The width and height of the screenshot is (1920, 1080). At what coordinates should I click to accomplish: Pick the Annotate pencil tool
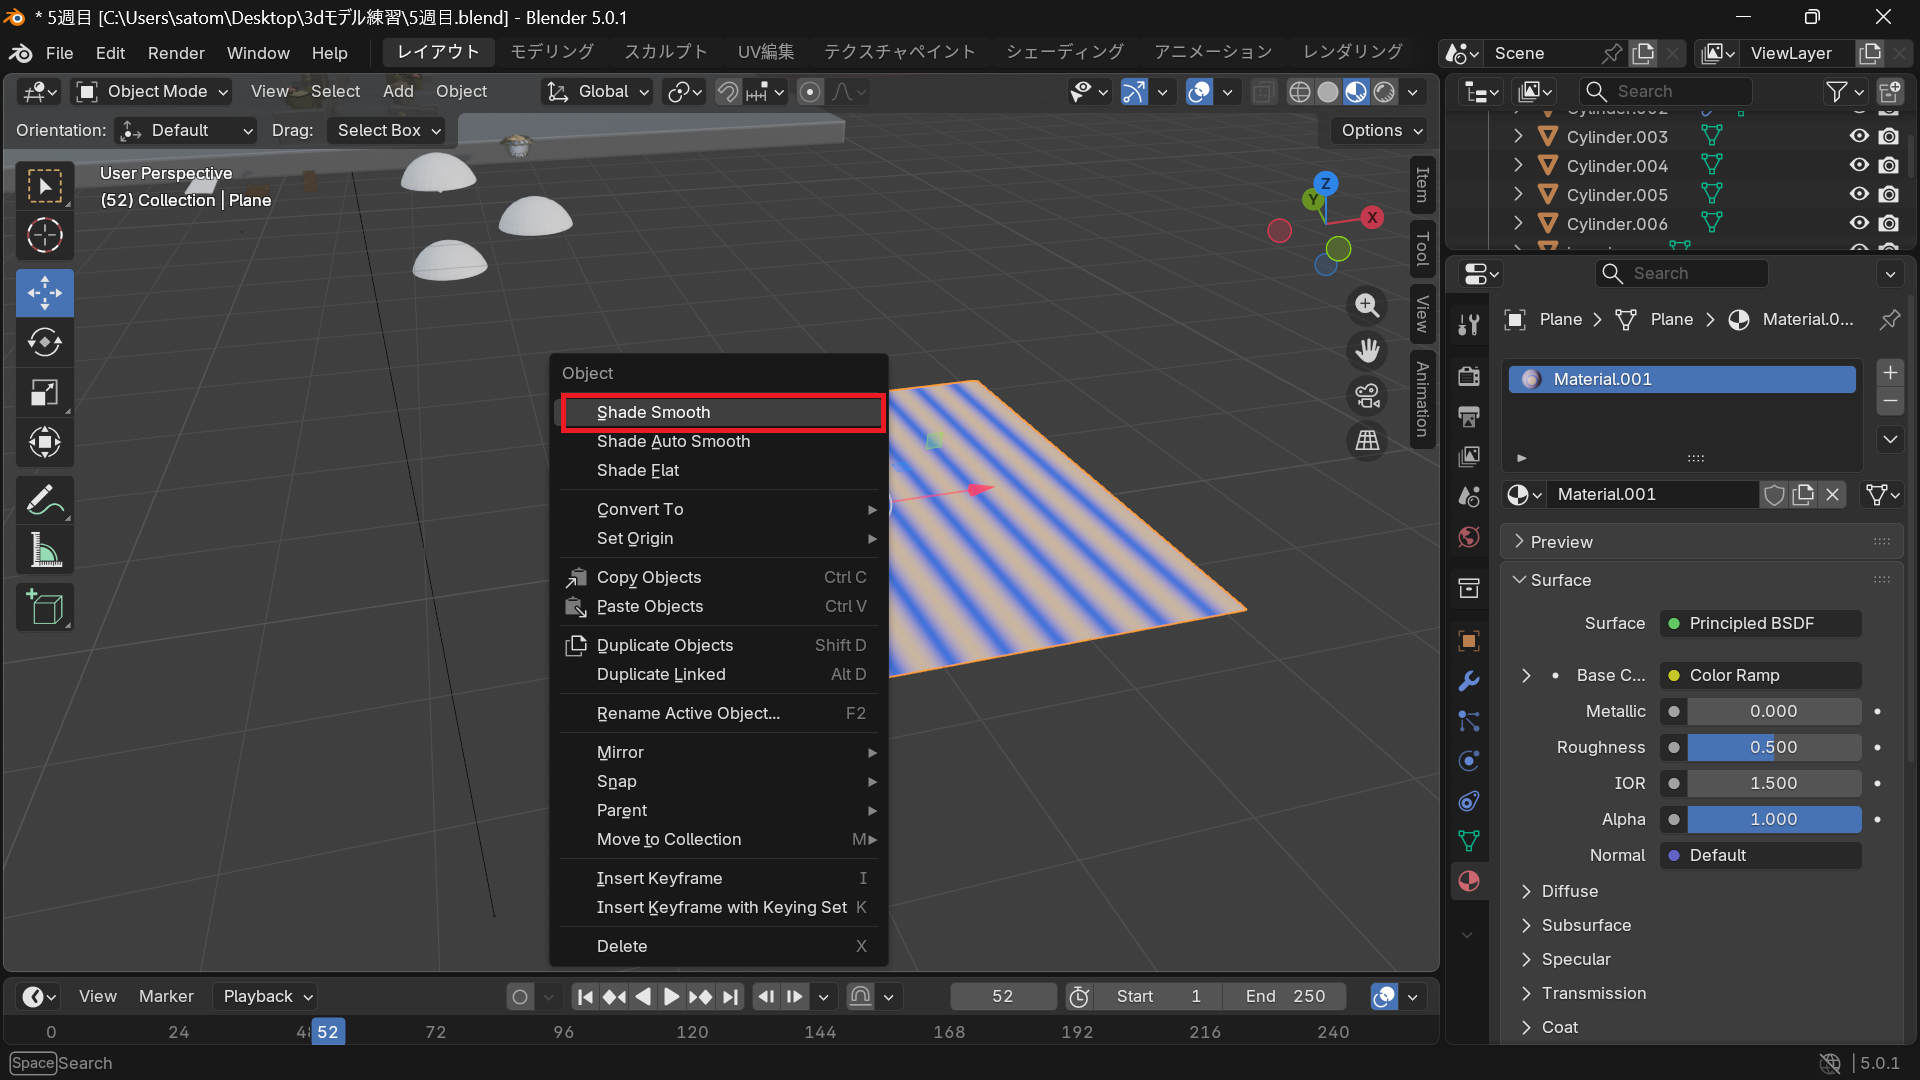(44, 500)
